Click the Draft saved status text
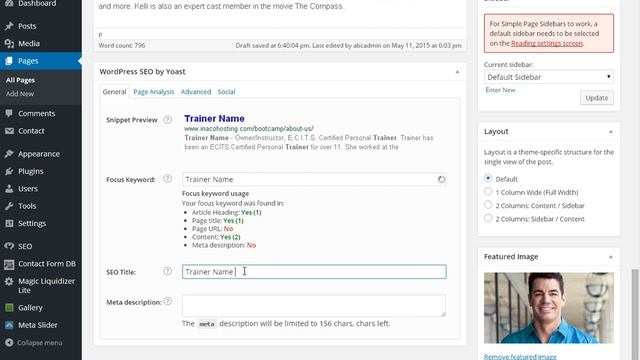This screenshot has width=640, height=360. [349, 46]
